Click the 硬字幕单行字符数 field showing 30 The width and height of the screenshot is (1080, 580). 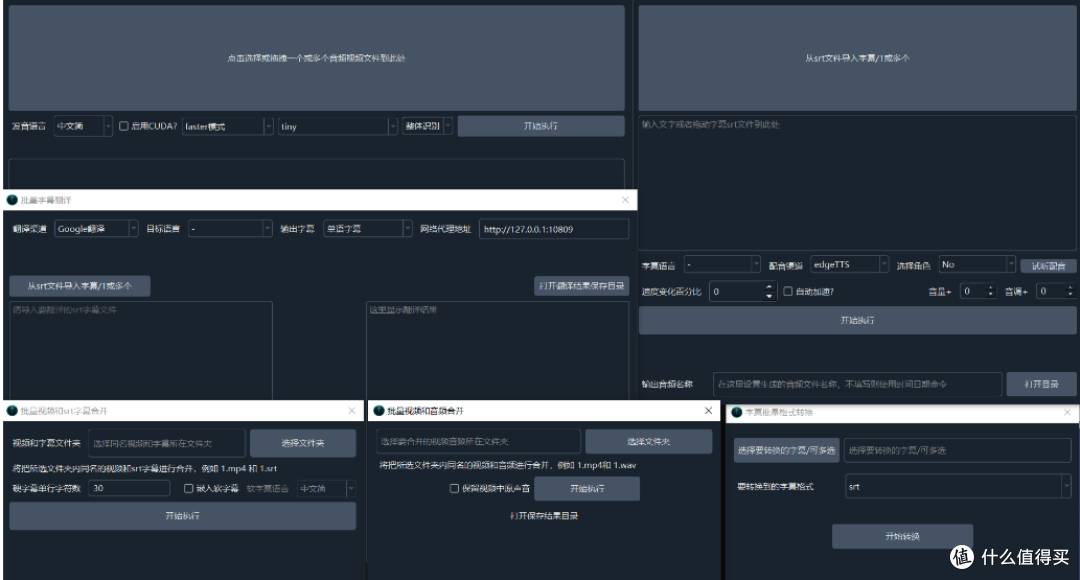(x=129, y=488)
